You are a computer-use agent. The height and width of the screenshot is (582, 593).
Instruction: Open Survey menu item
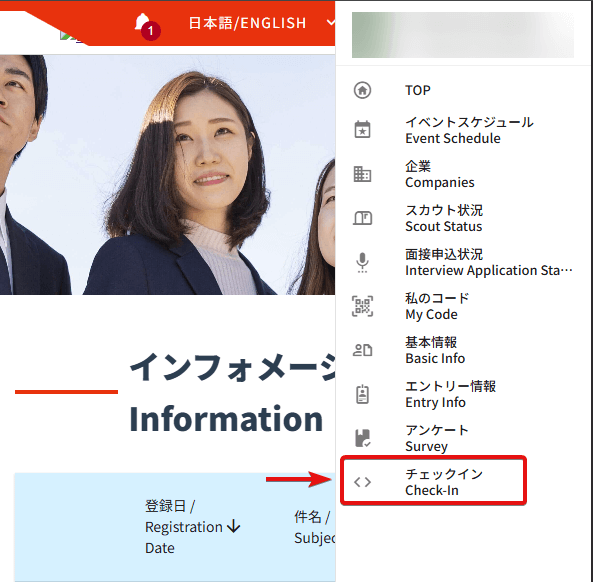click(437, 438)
